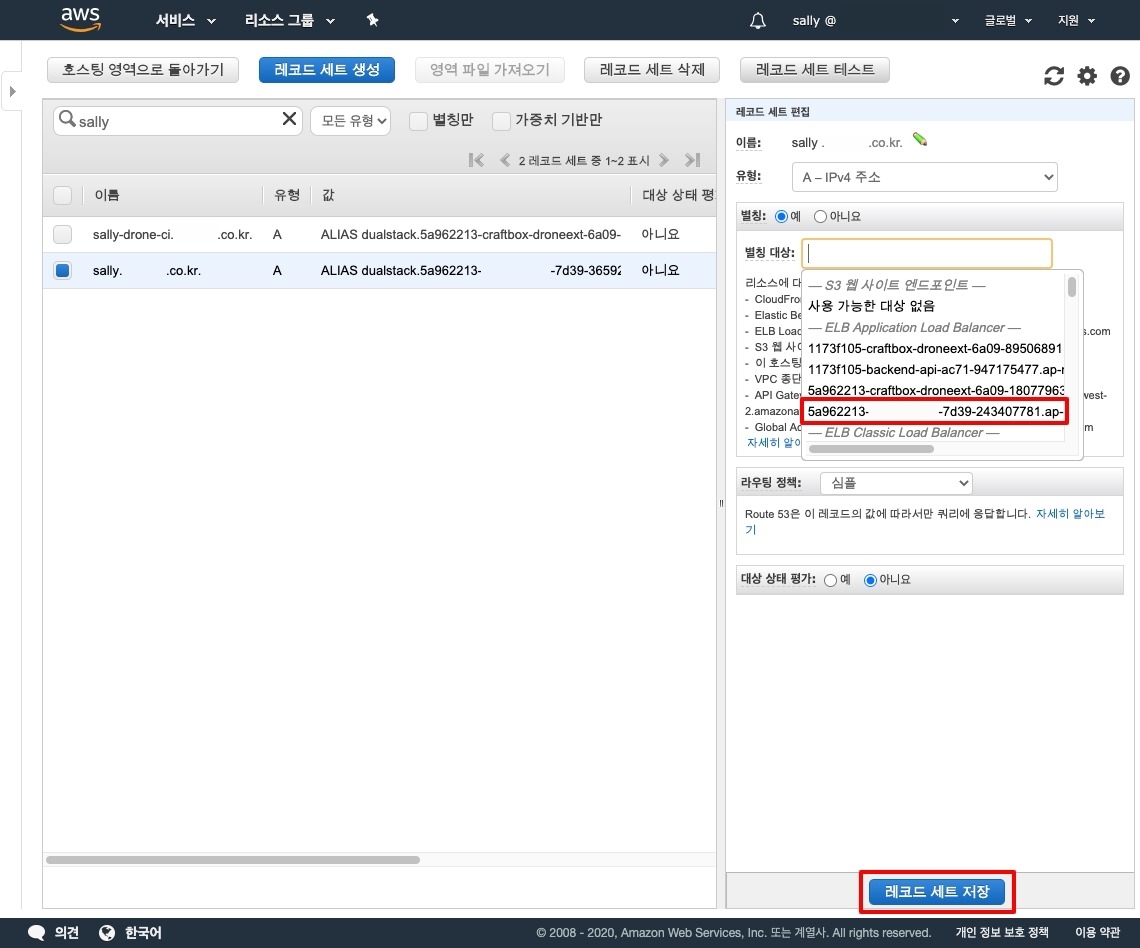Click the pin shortcut icon
1140x948 pixels.
(x=372, y=20)
